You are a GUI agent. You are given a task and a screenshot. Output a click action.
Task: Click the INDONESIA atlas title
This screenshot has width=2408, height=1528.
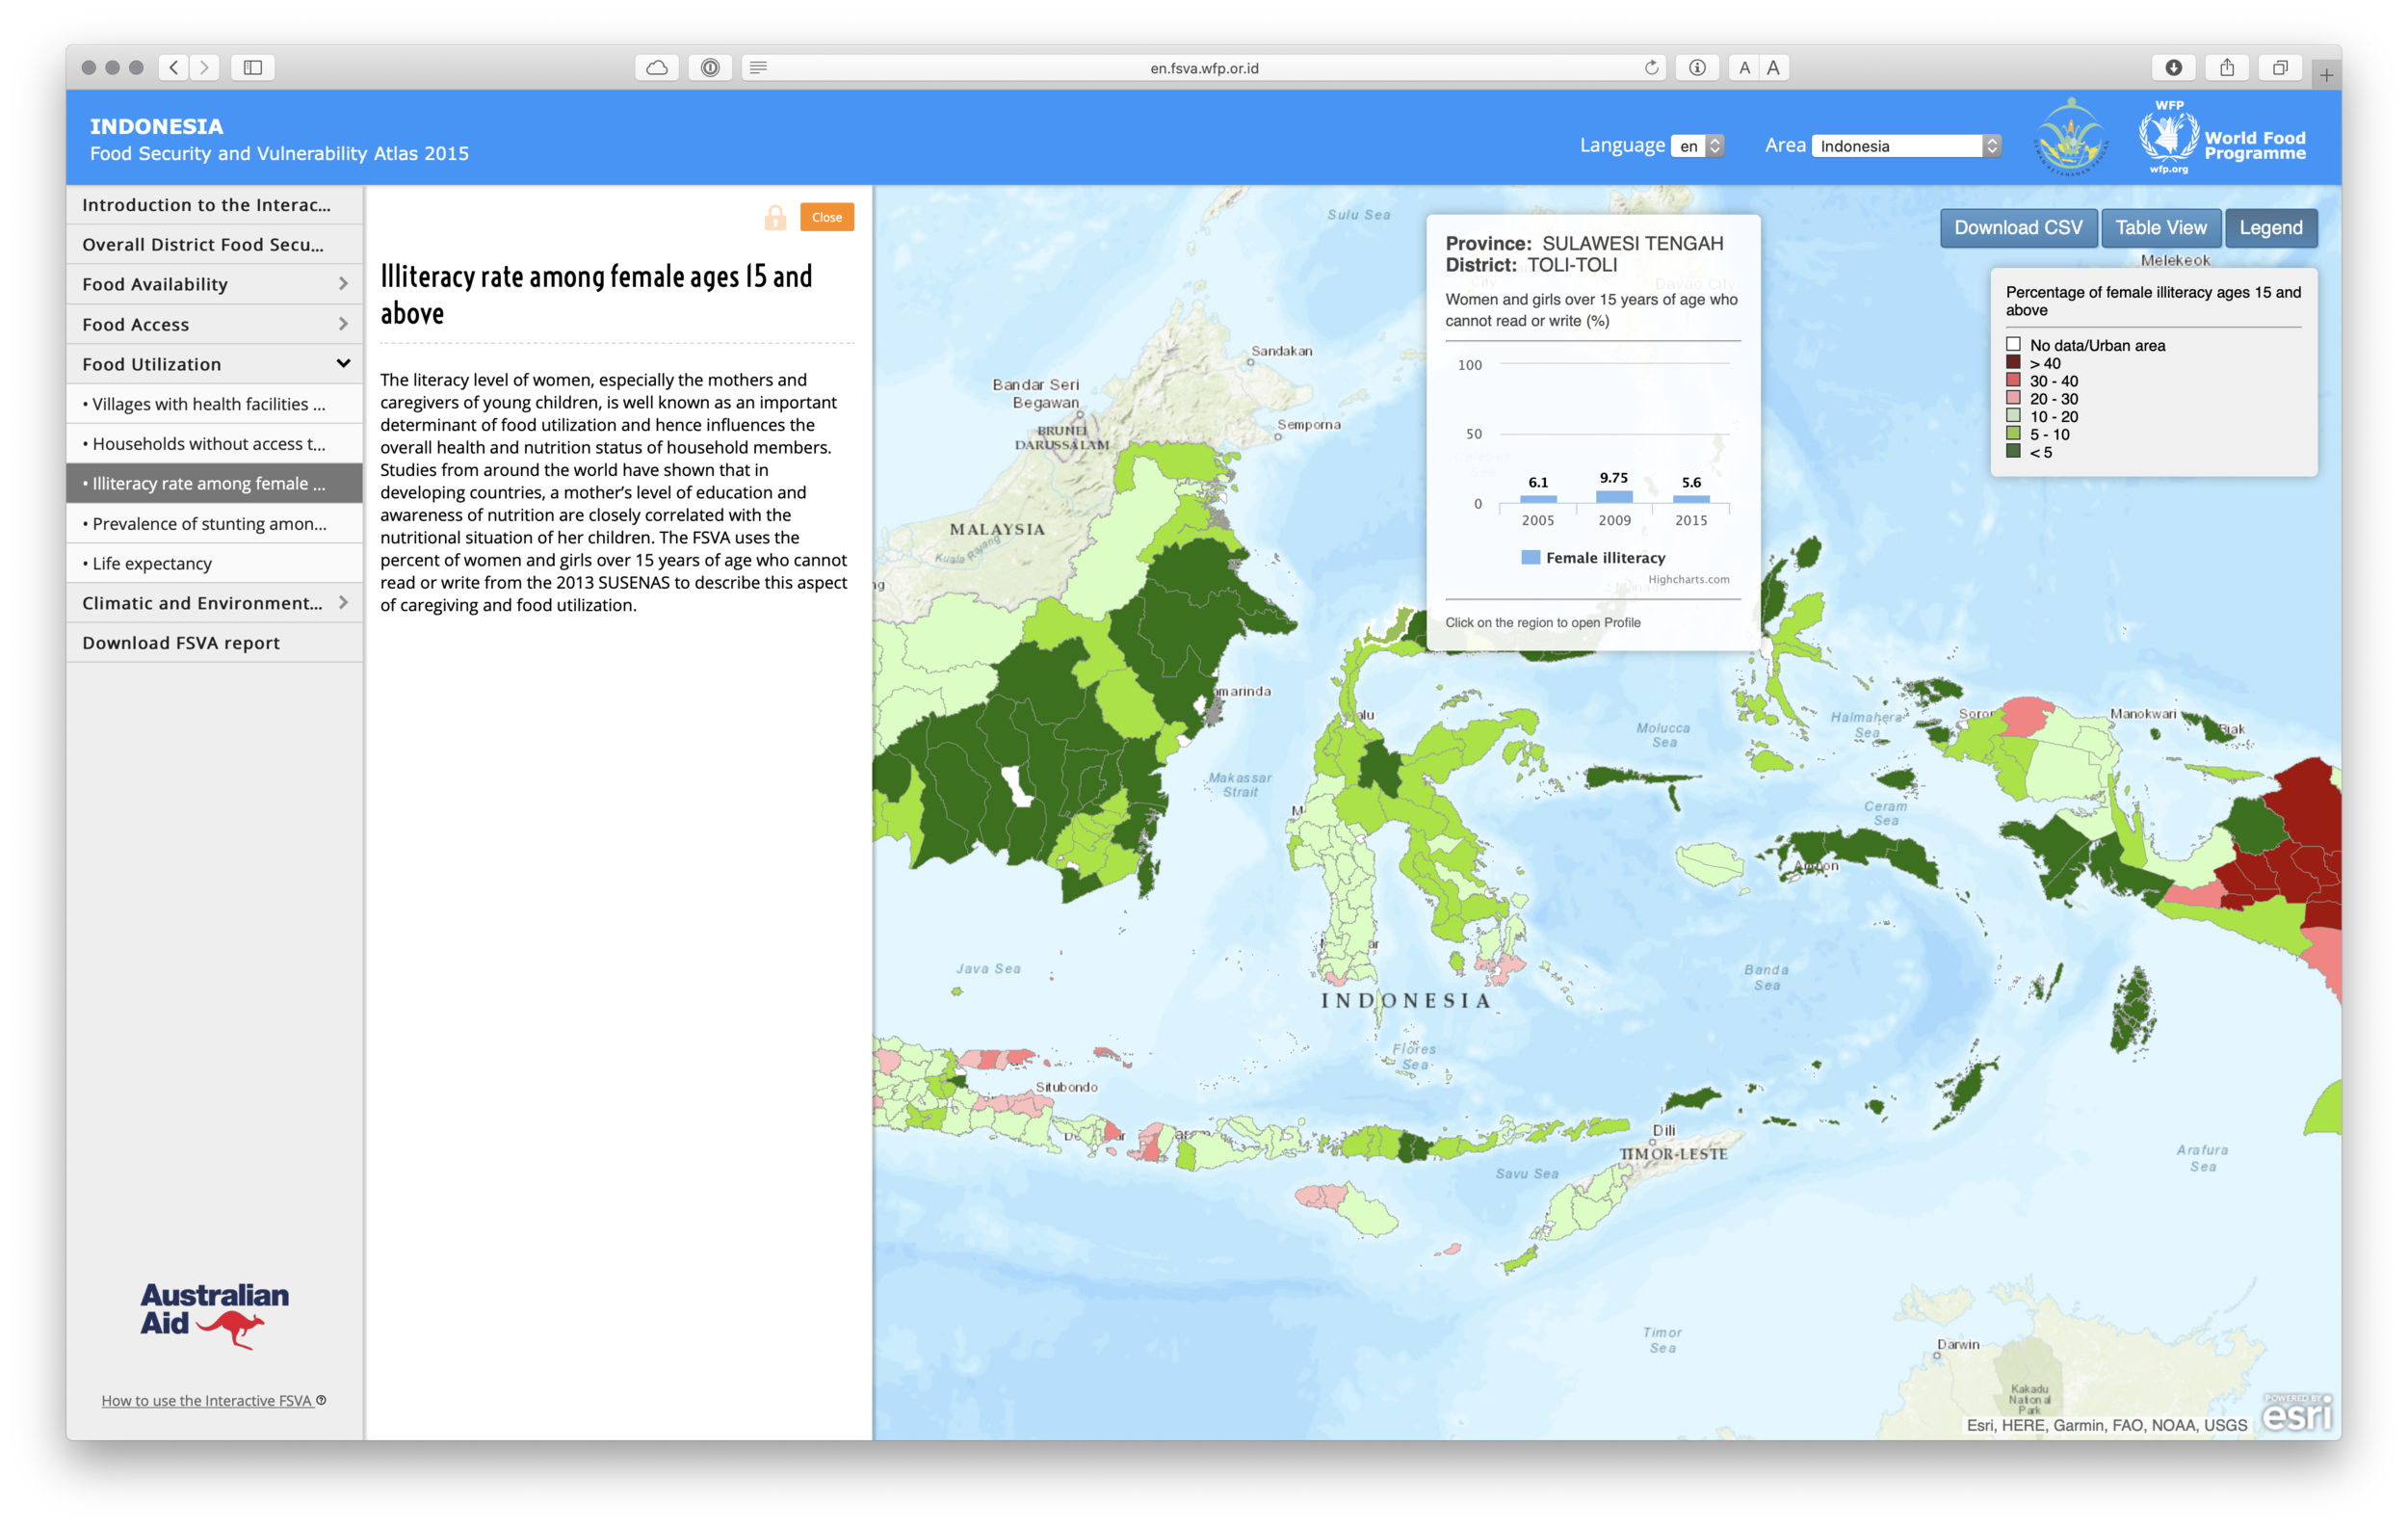point(157,126)
